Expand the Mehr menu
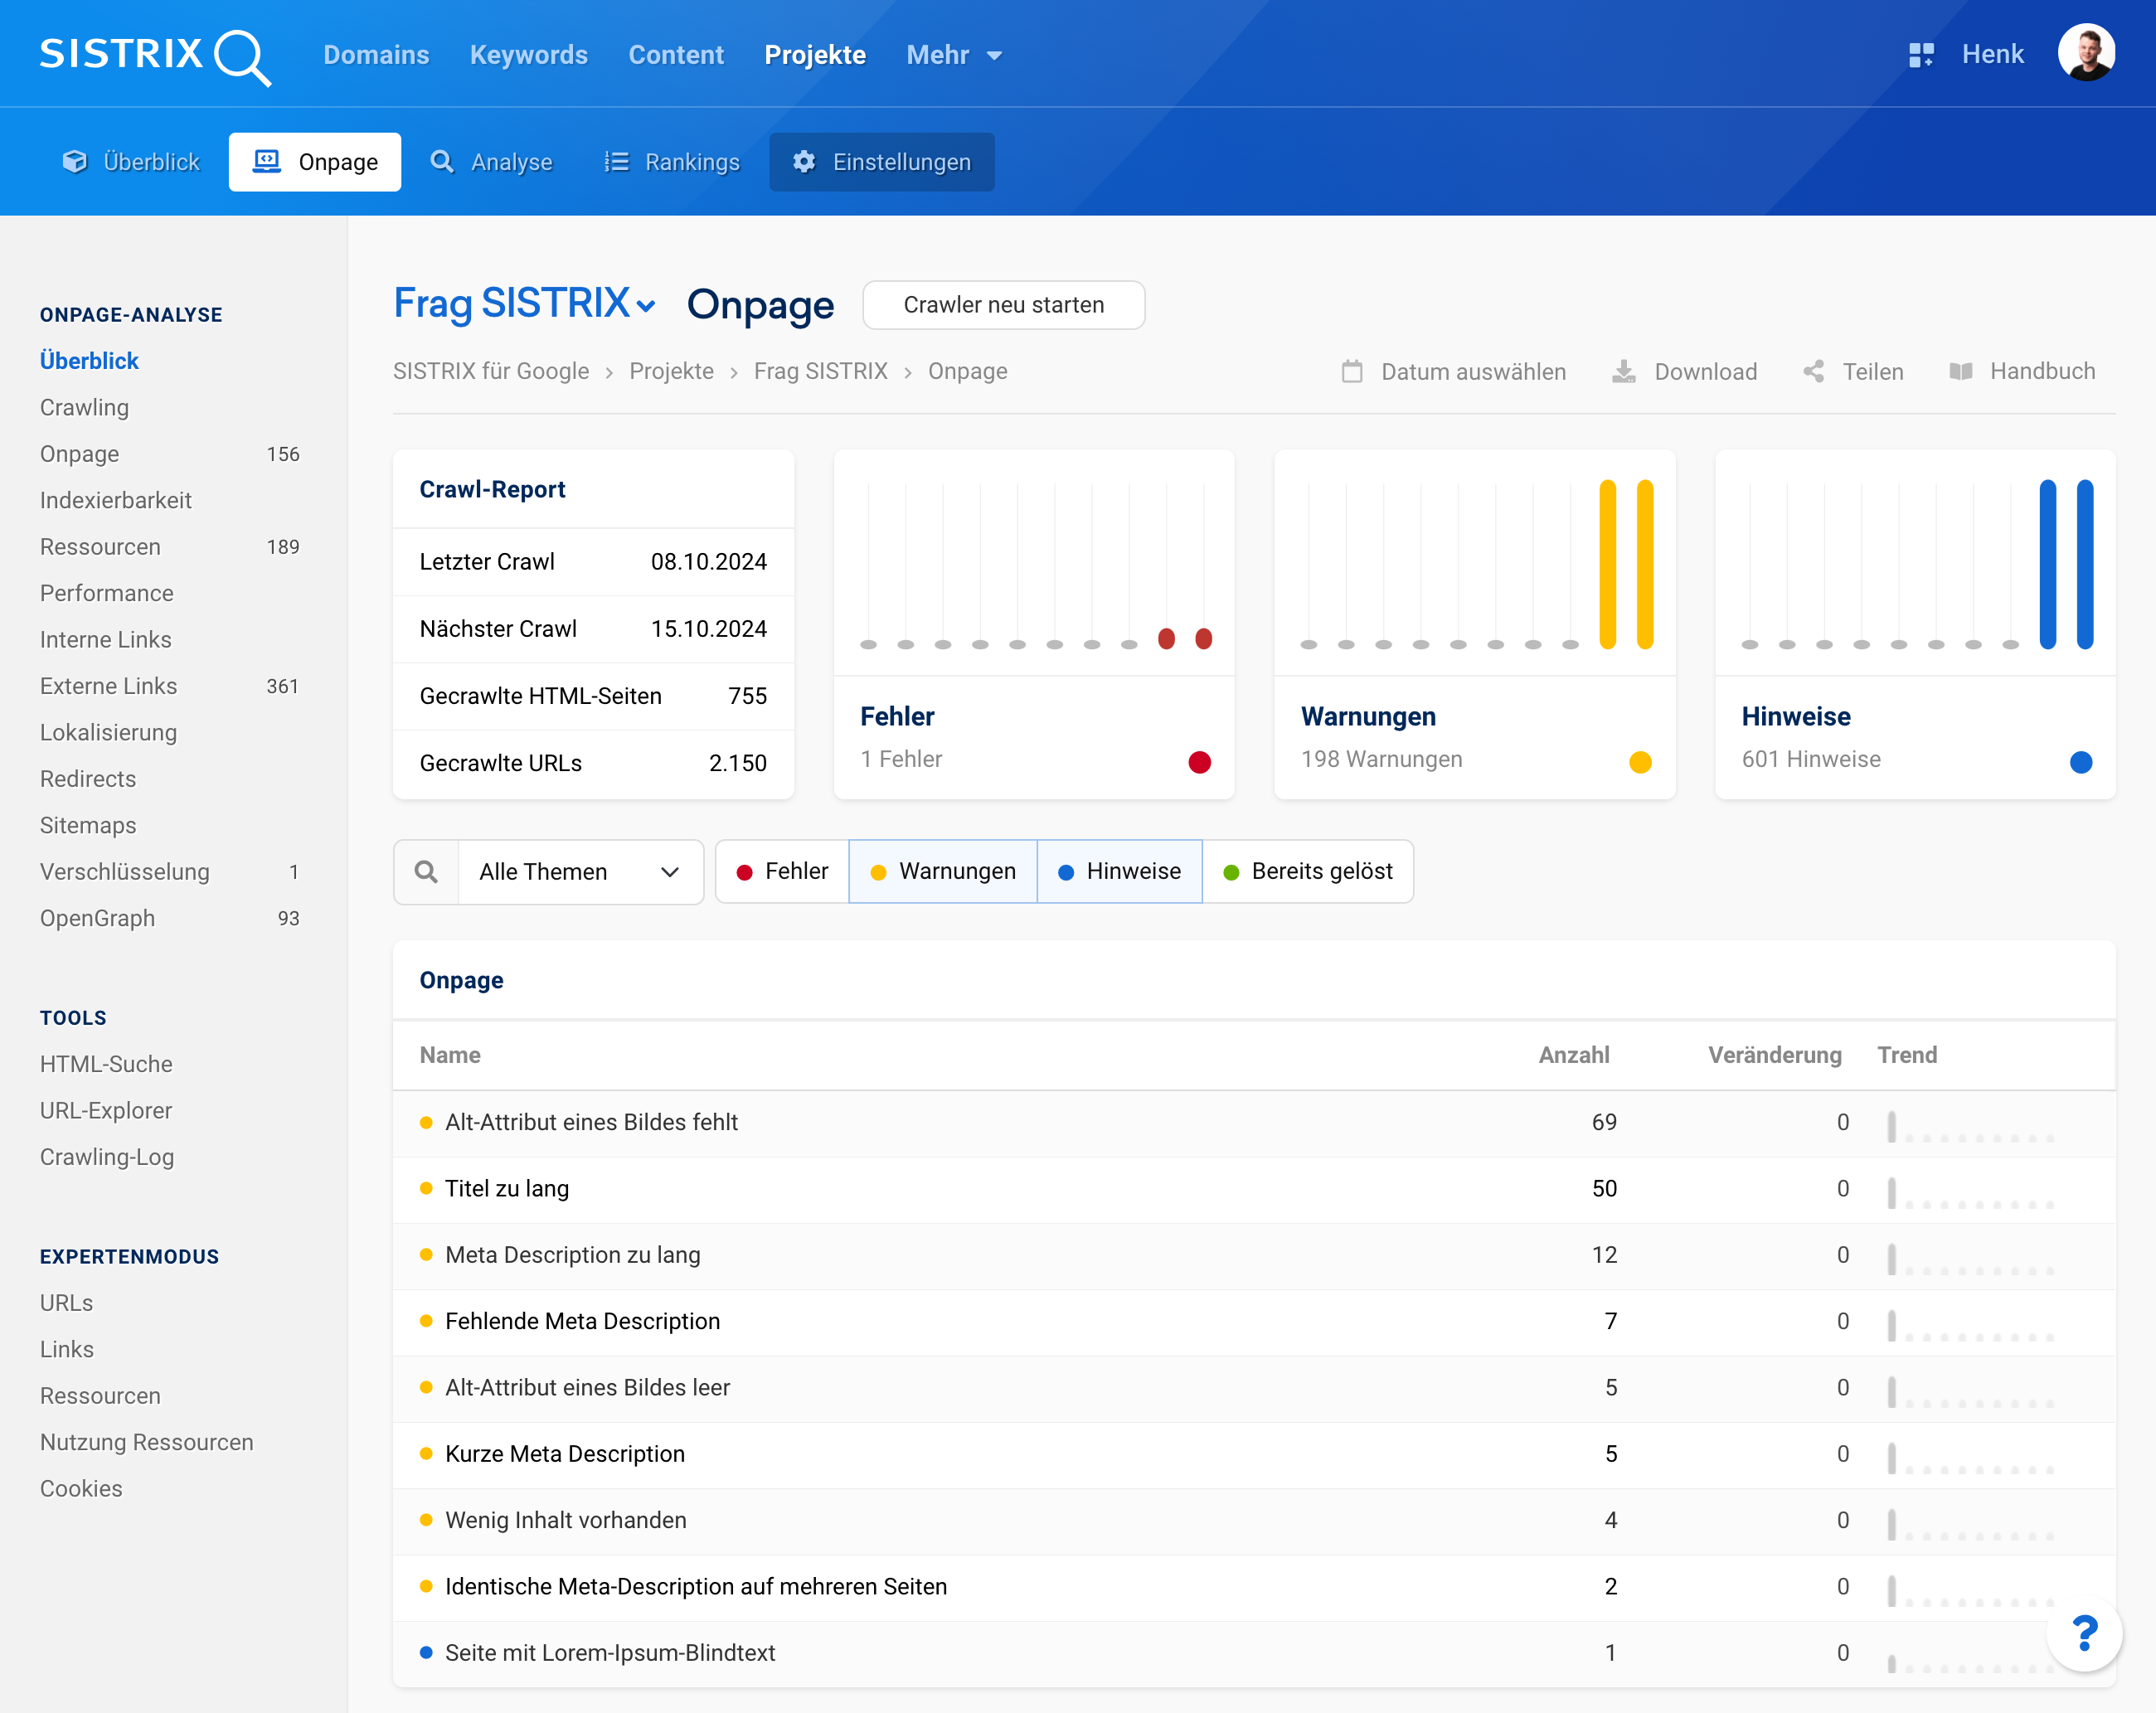Viewport: 2156px width, 1713px height. [954, 55]
